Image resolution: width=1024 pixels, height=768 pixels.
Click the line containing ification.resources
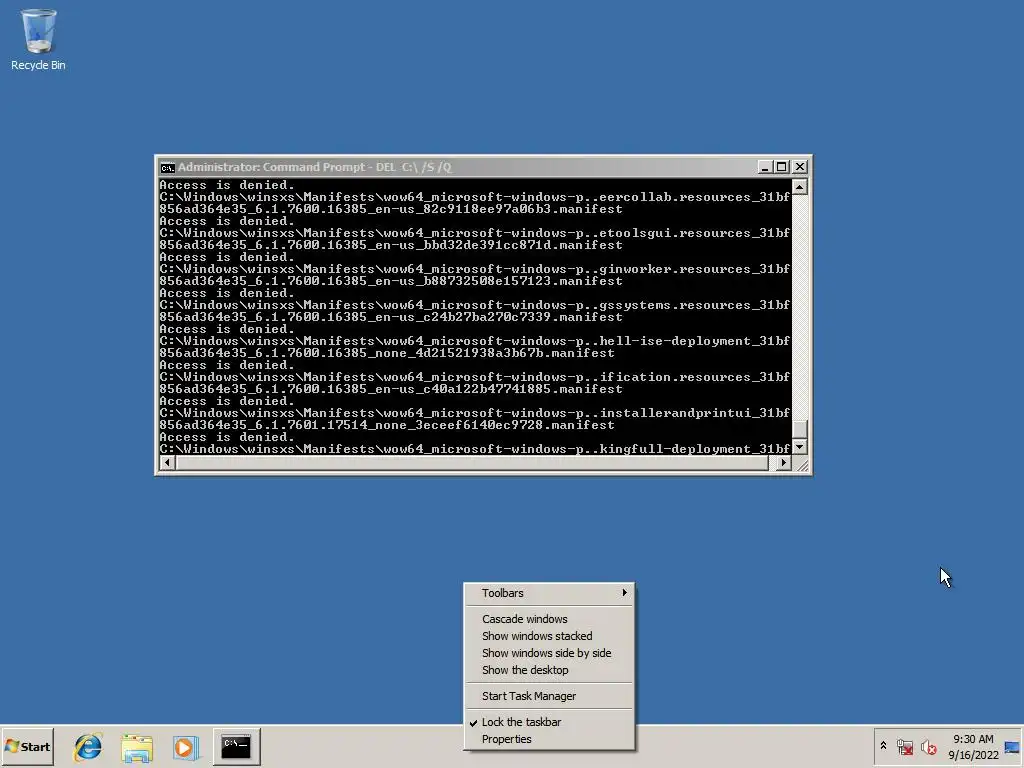[x=474, y=377]
